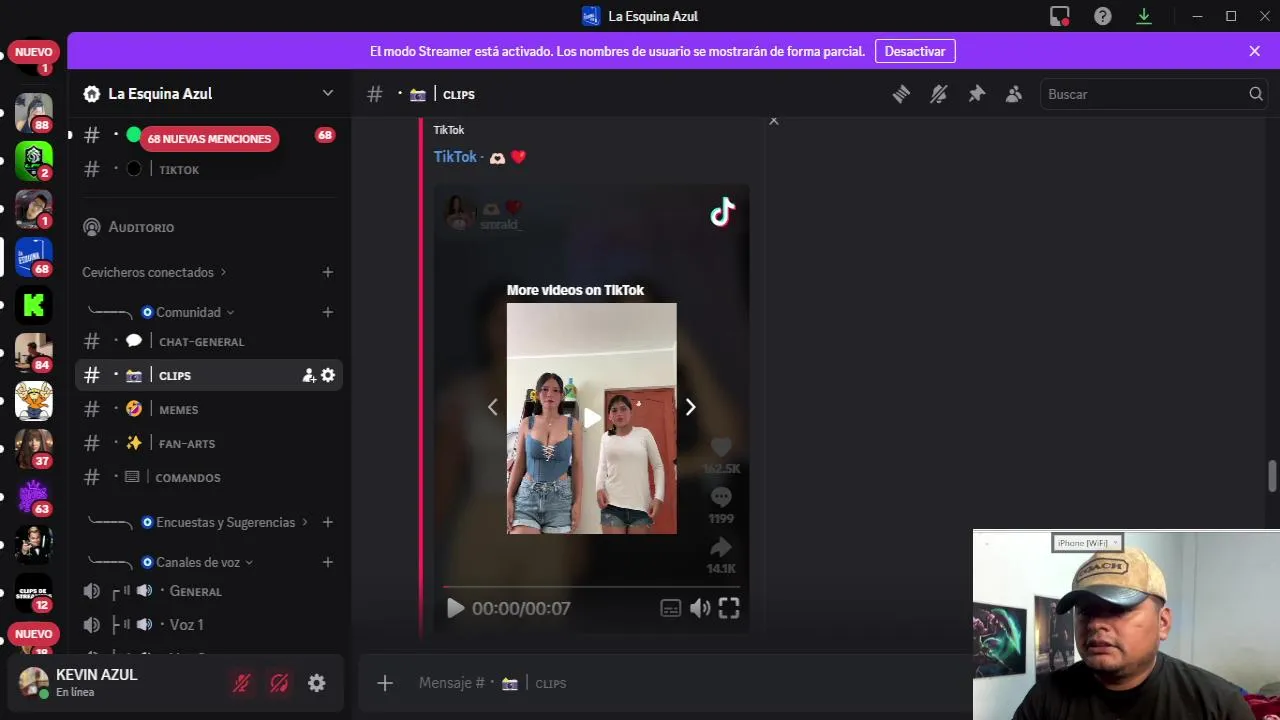The image size is (1280, 720).
Task: Open clips channel settings gear
Action: click(x=328, y=375)
